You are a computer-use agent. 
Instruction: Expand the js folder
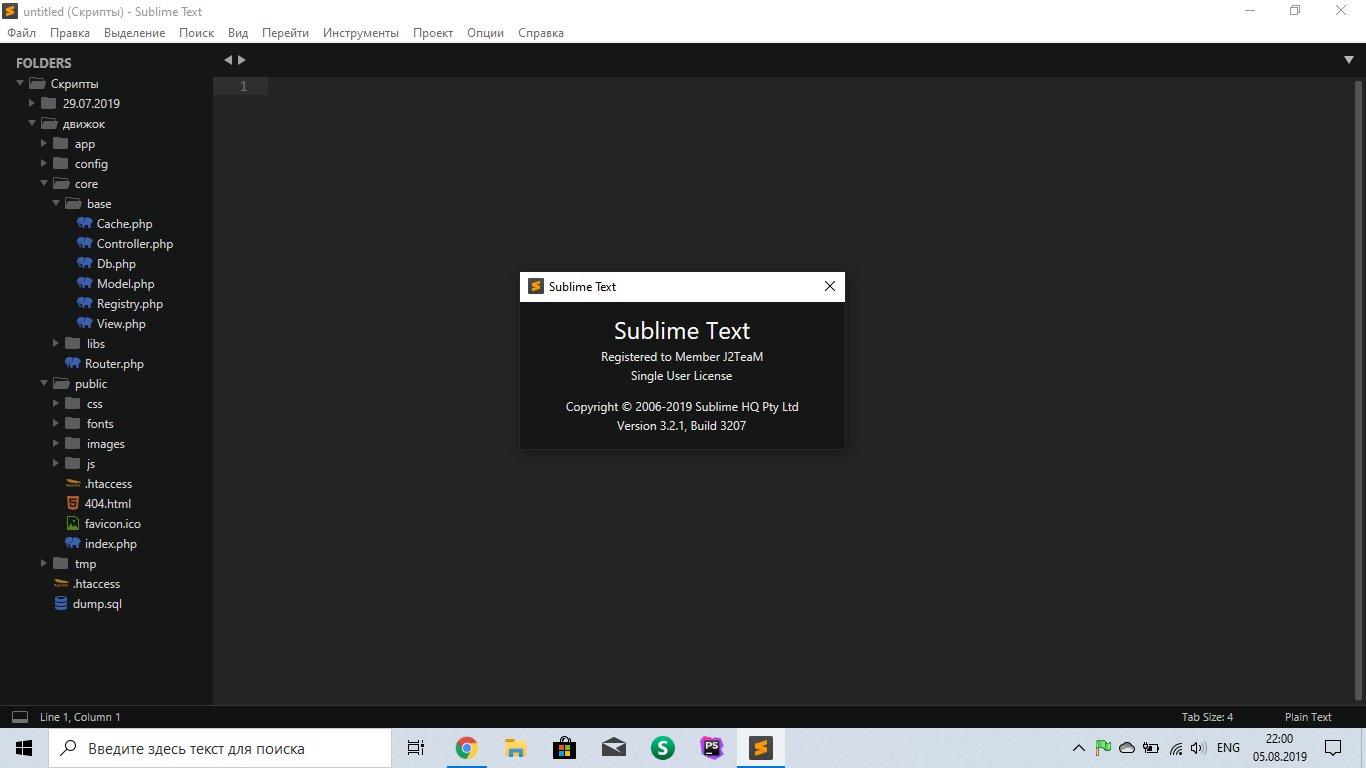click(x=56, y=464)
